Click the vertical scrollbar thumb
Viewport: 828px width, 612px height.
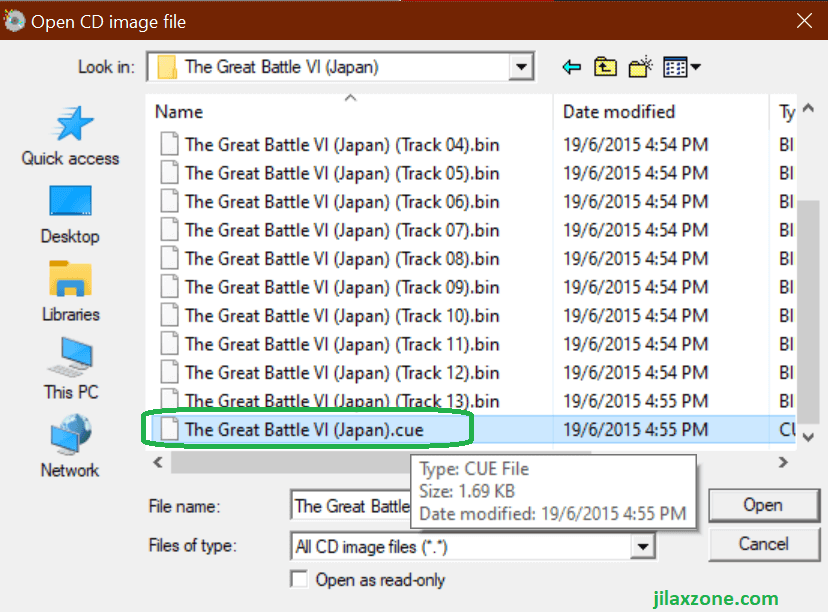point(808,312)
